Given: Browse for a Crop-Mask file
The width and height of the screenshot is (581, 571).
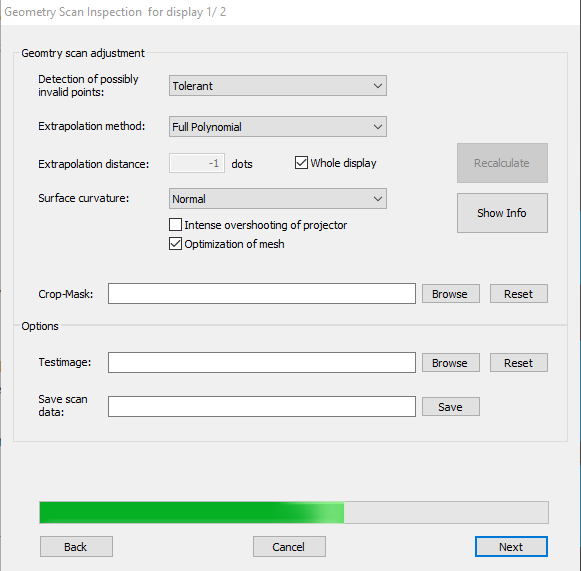Looking at the screenshot, I should coord(451,294).
